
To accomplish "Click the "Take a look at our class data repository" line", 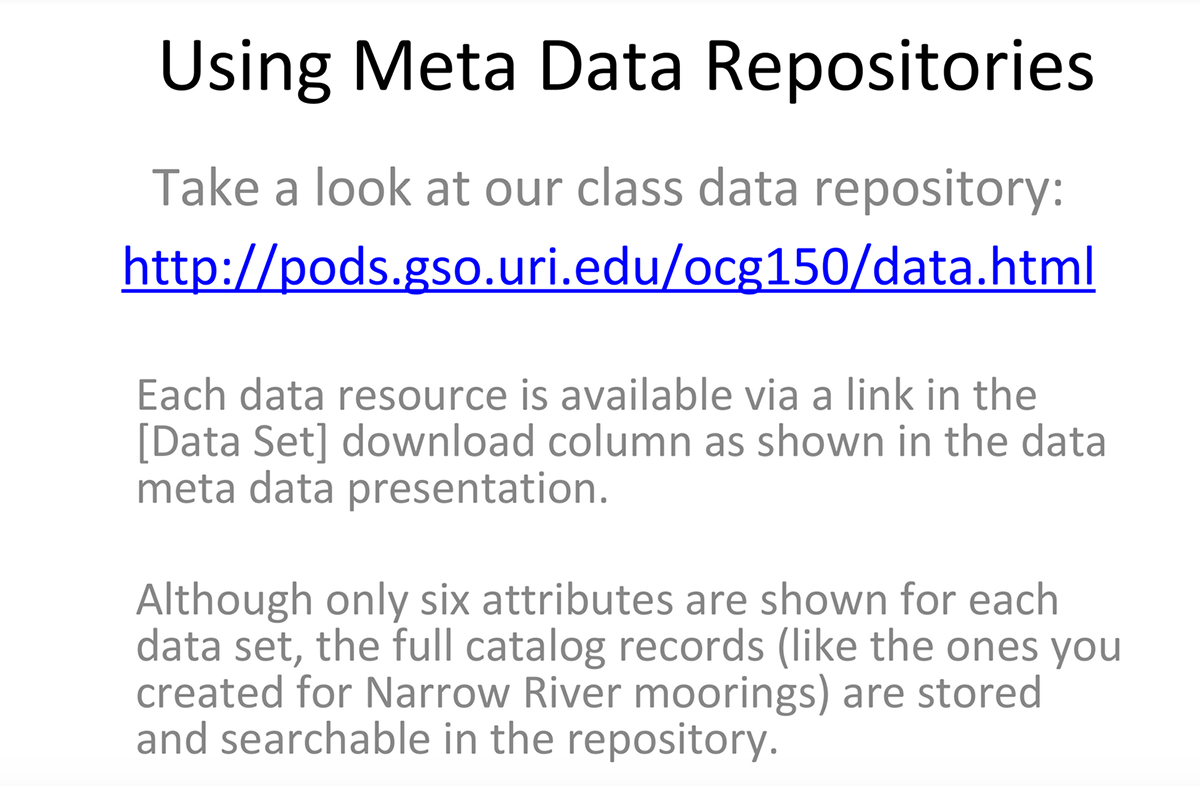I will point(606,187).
